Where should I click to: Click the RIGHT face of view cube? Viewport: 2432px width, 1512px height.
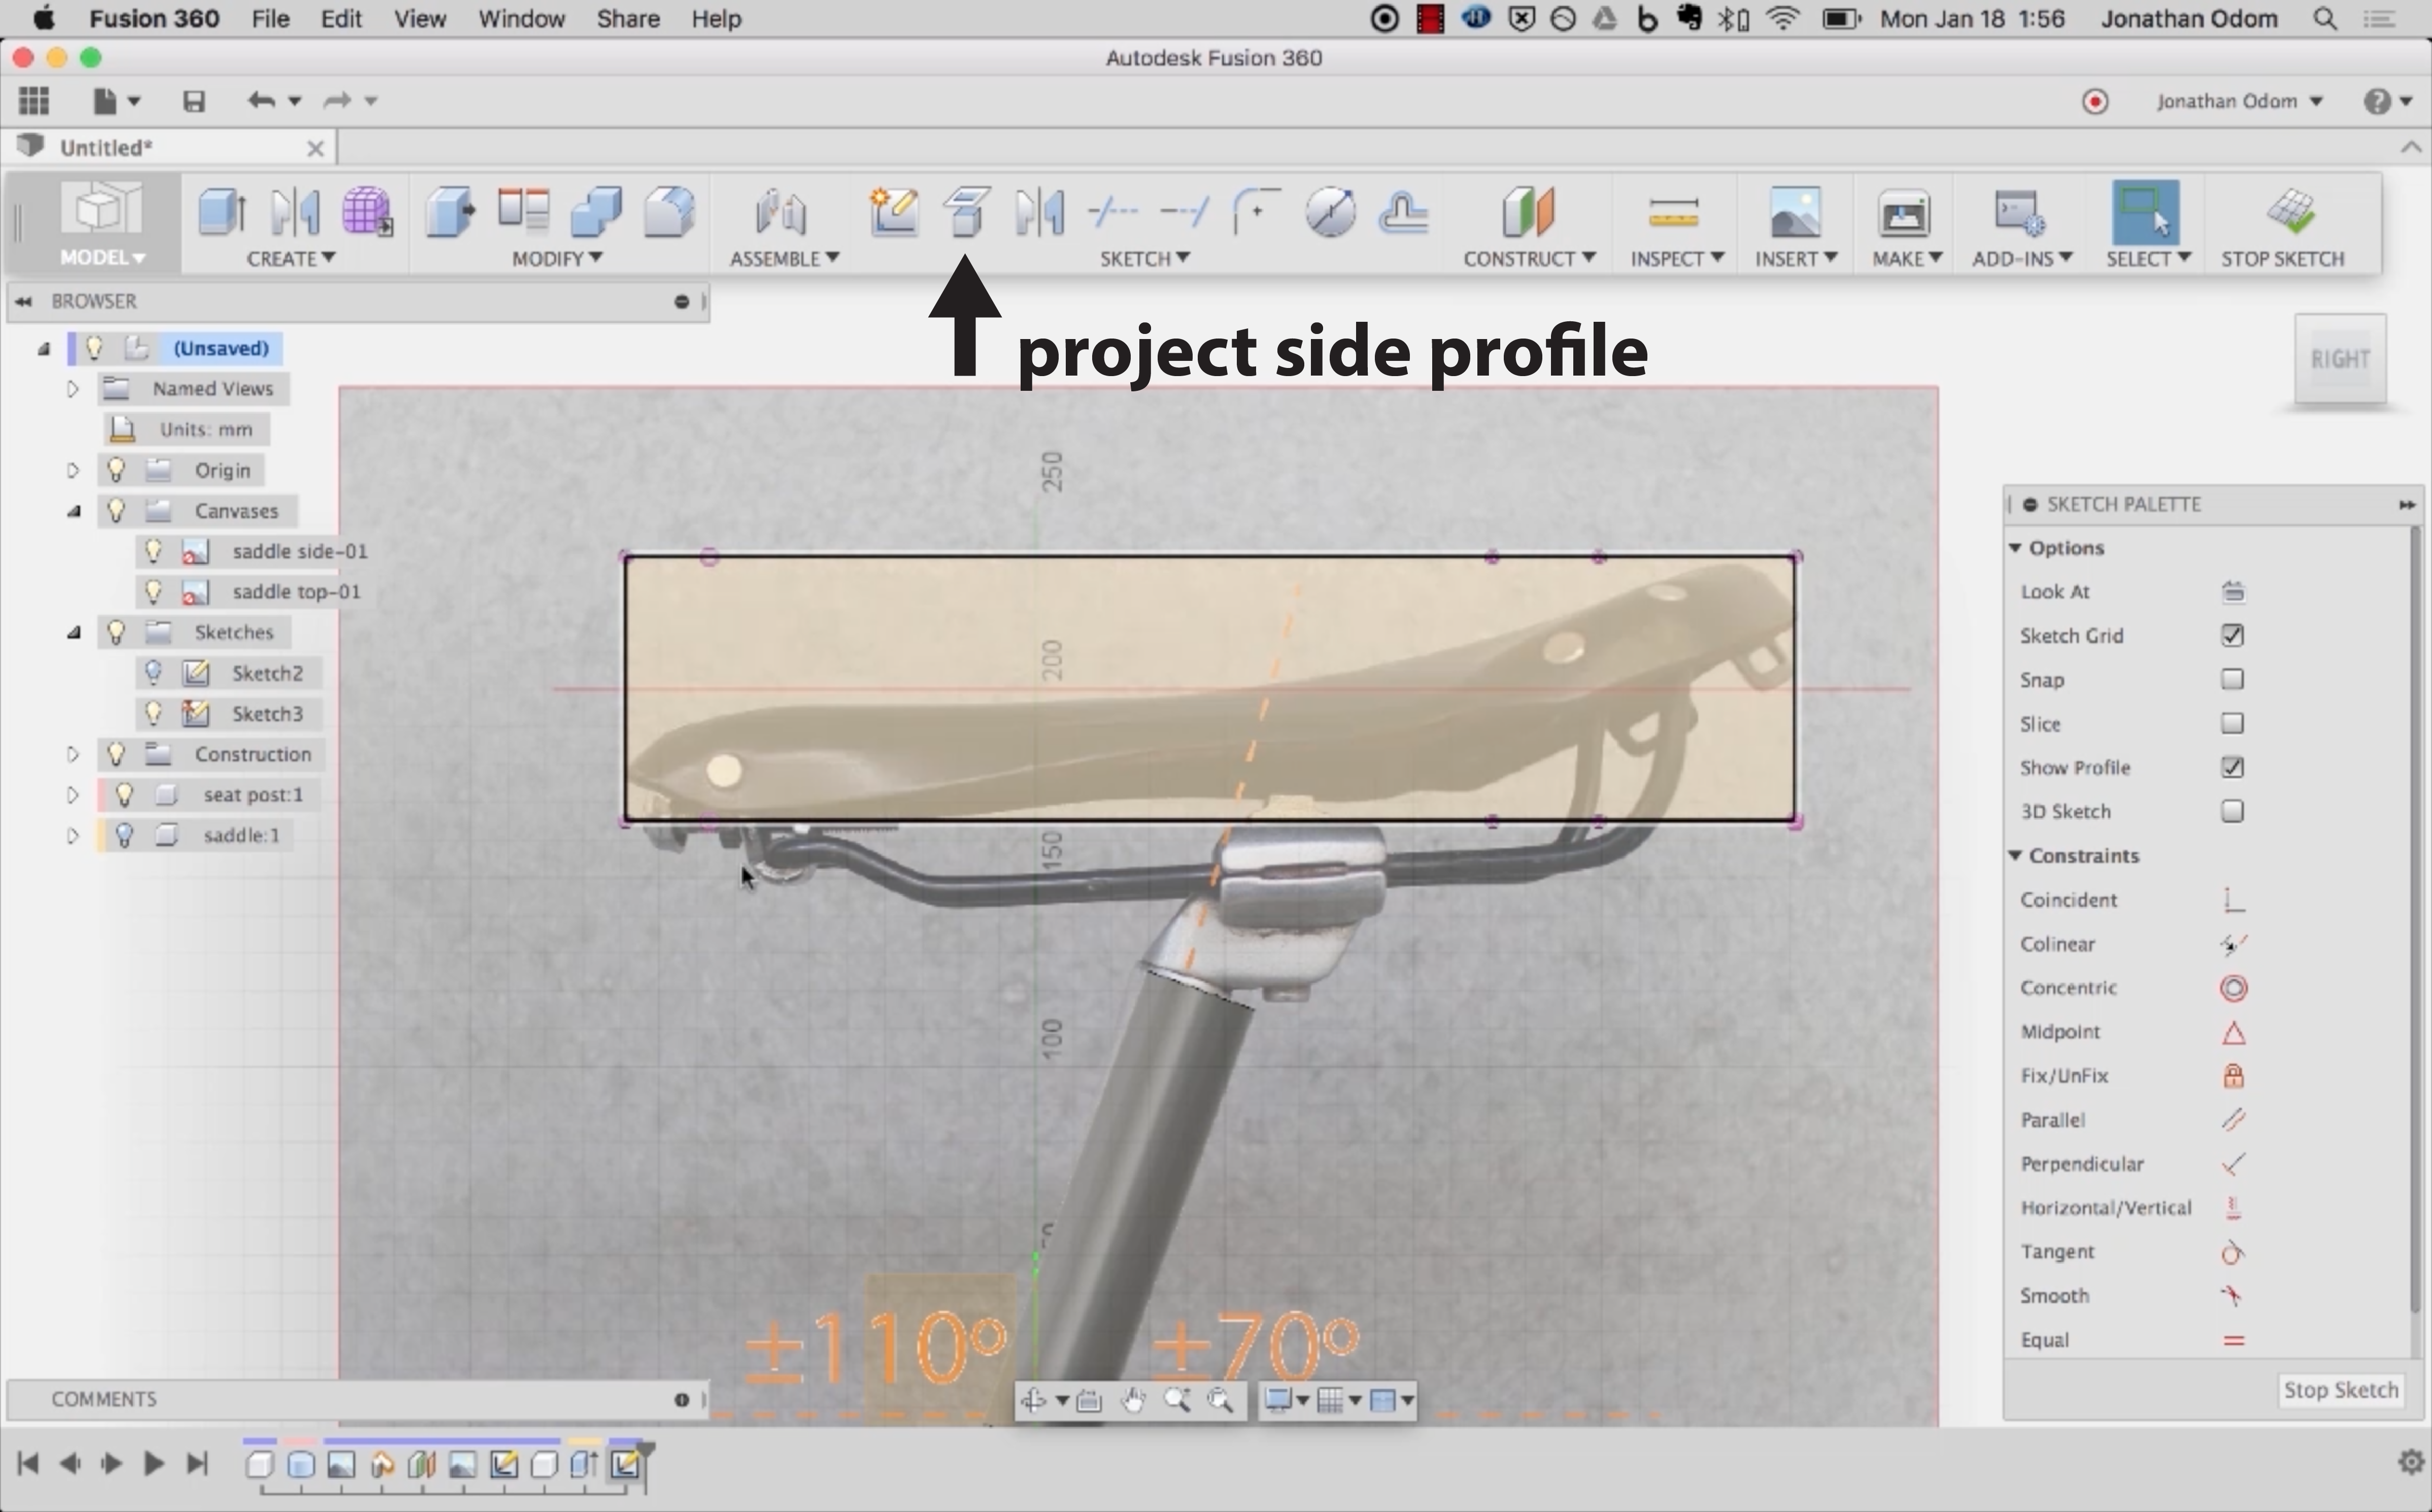point(2339,359)
